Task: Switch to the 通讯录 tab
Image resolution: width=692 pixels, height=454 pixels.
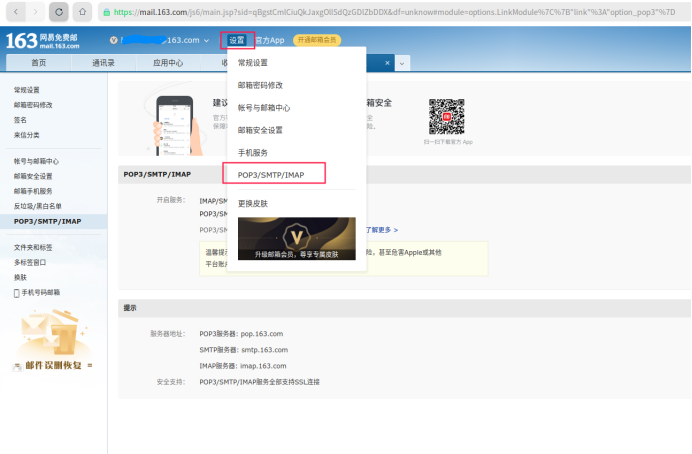Action: pyautogui.click(x=103, y=63)
